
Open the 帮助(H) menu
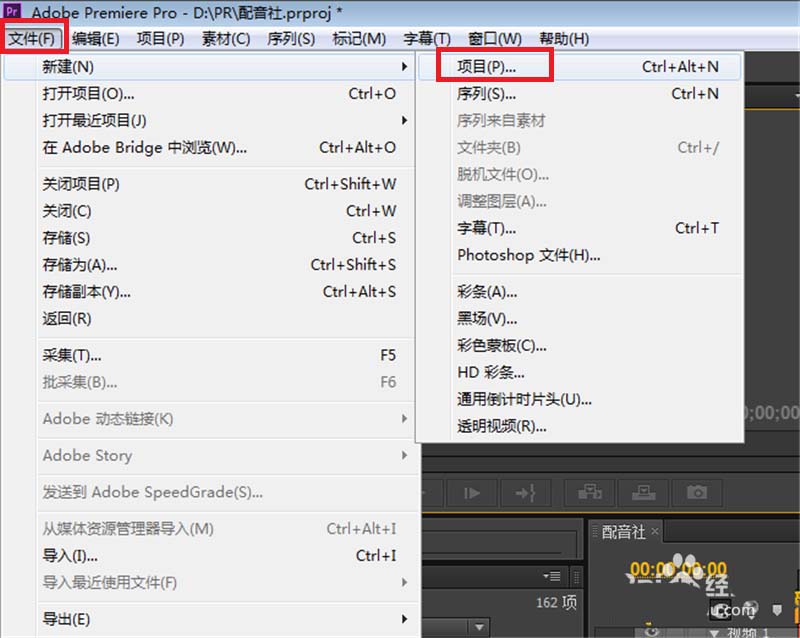[564, 39]
